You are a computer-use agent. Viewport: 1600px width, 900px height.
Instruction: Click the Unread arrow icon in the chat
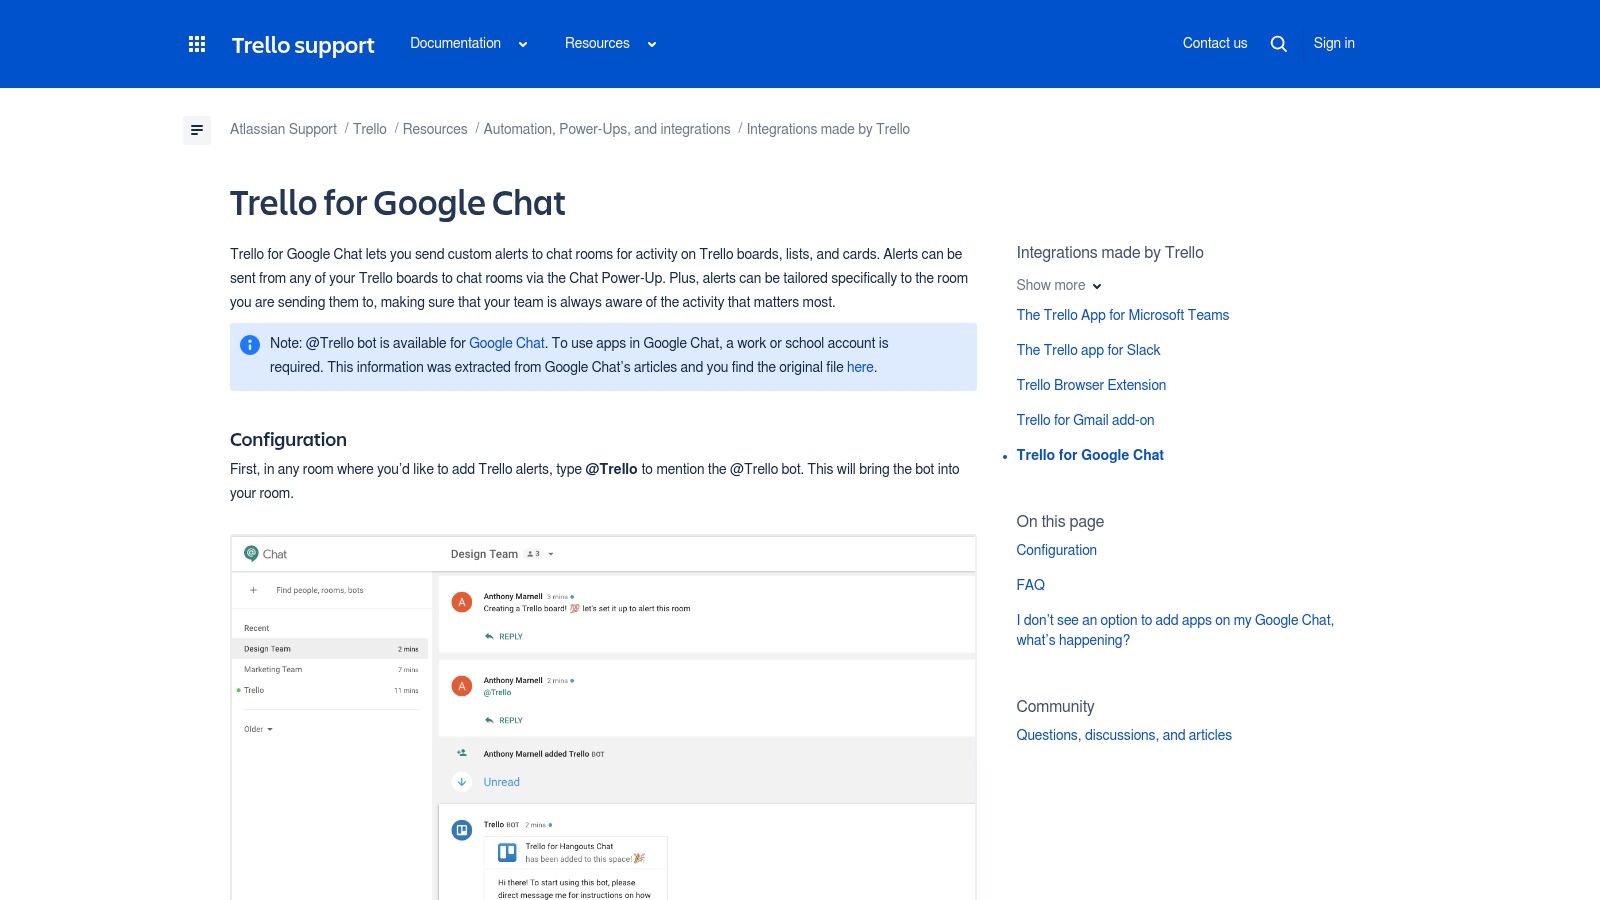(x=462, y=782)
